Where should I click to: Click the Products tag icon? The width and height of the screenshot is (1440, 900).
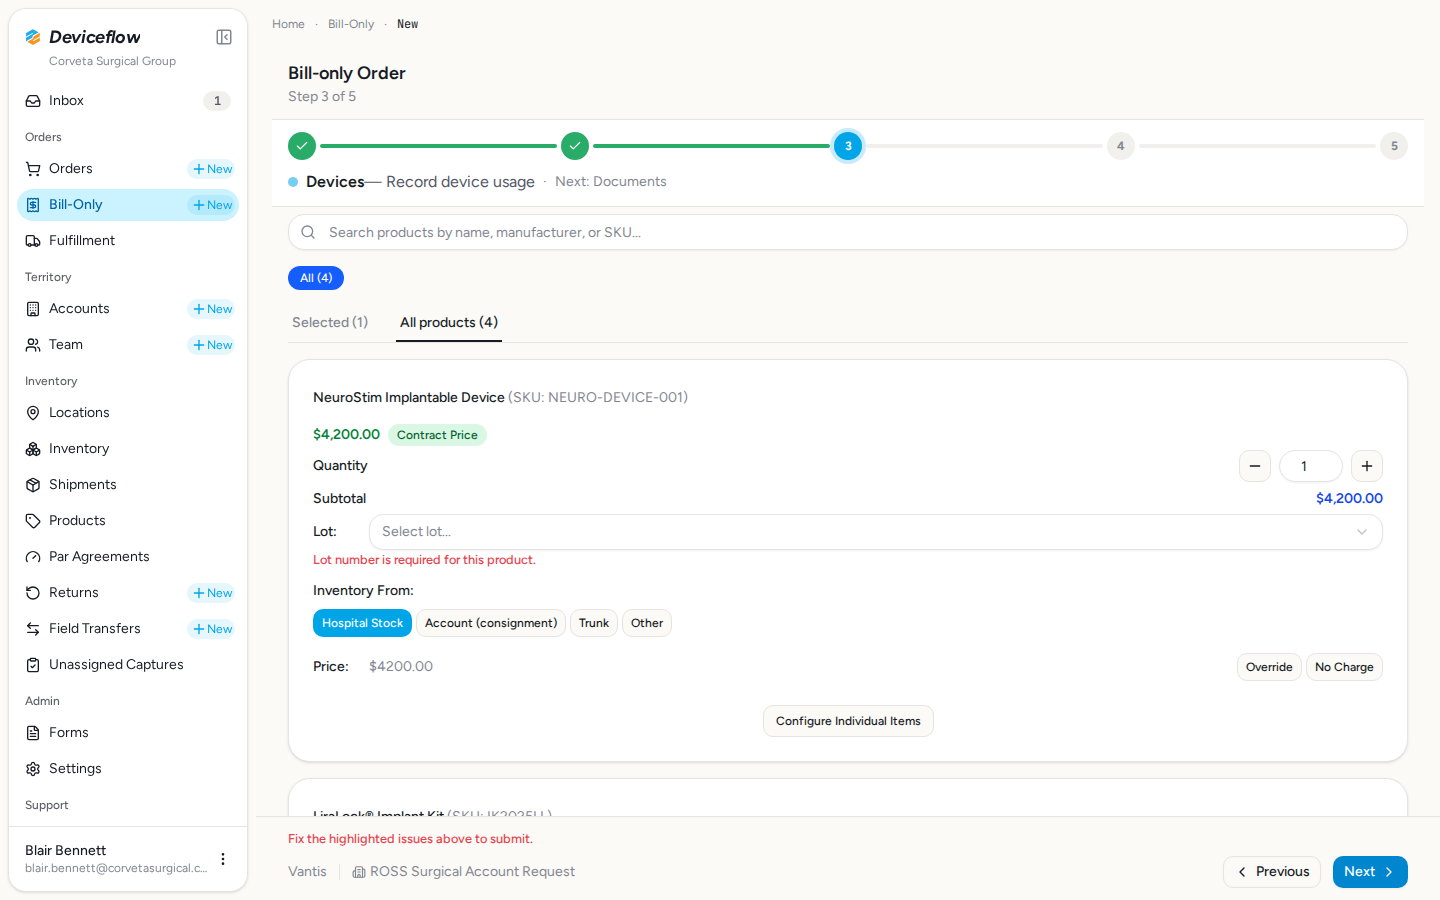pos(33,521)
